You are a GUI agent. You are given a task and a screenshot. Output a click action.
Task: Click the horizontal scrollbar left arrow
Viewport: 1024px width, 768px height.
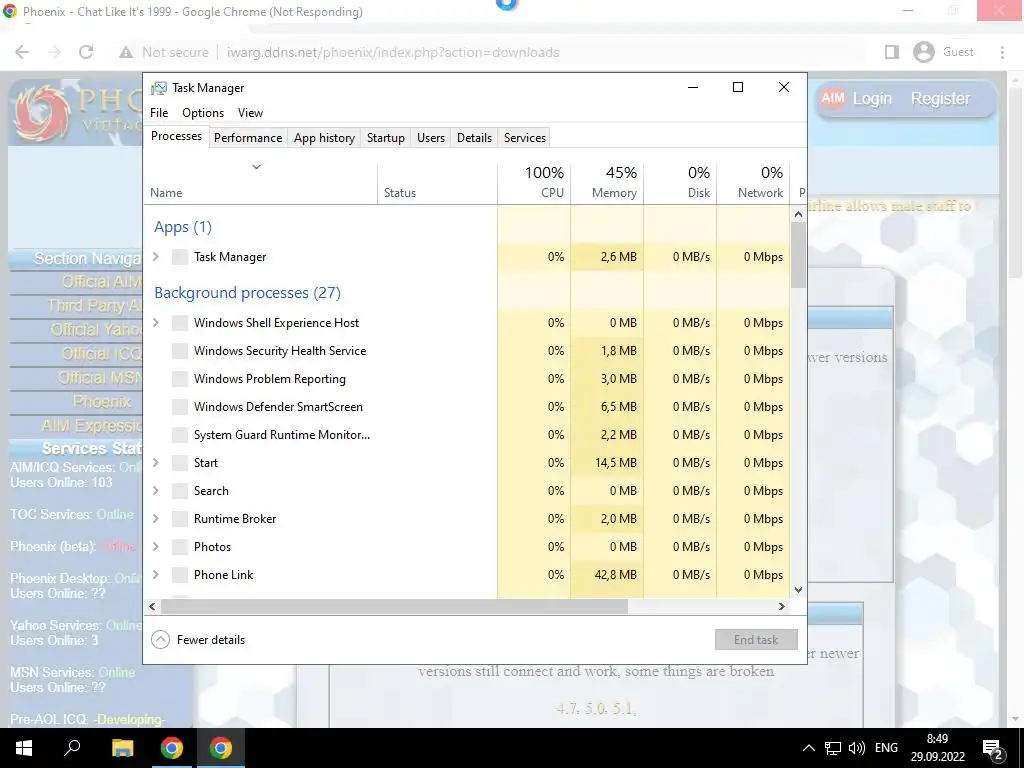coord(152,607)
